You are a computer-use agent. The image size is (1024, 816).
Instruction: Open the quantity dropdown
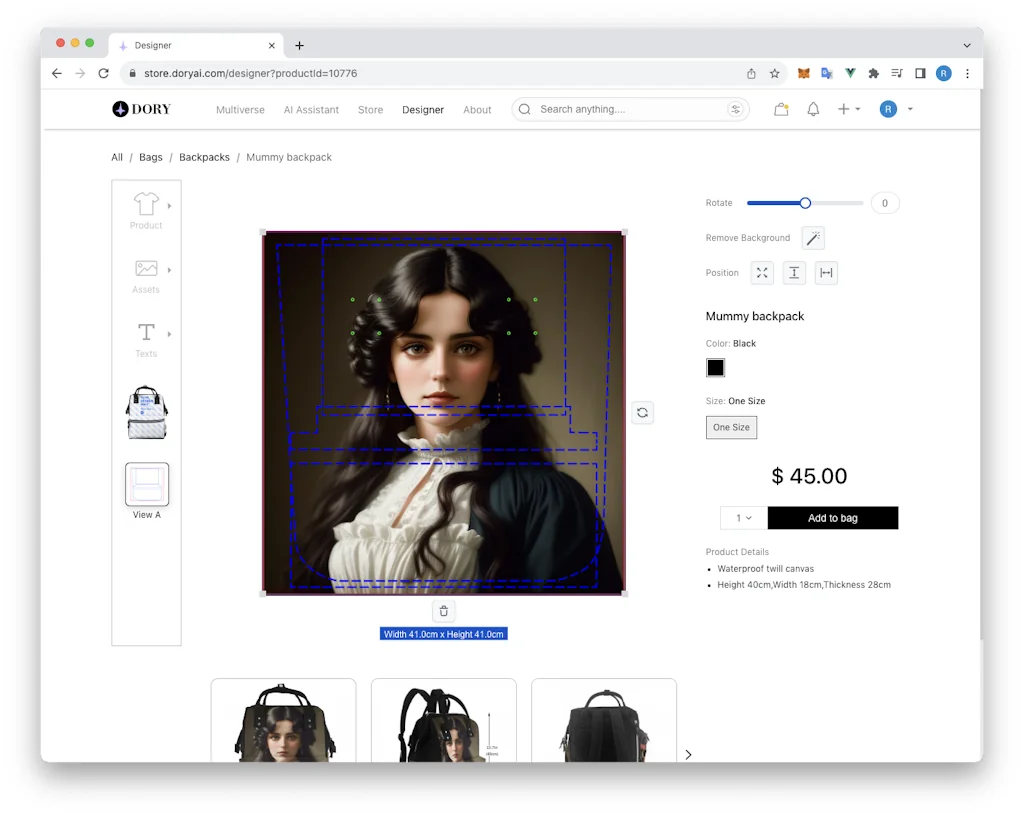[x=743, y=518]
